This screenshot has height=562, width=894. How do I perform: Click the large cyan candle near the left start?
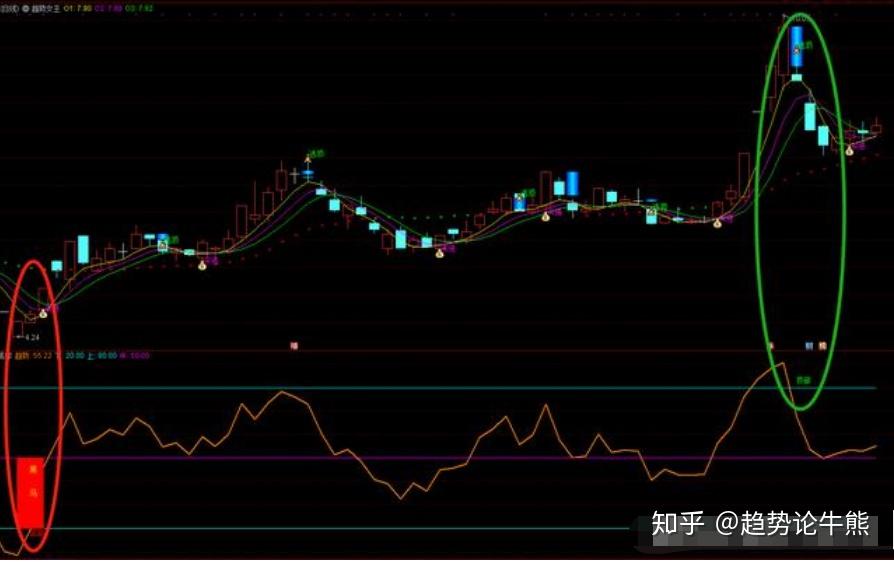[x=83, y=248]
